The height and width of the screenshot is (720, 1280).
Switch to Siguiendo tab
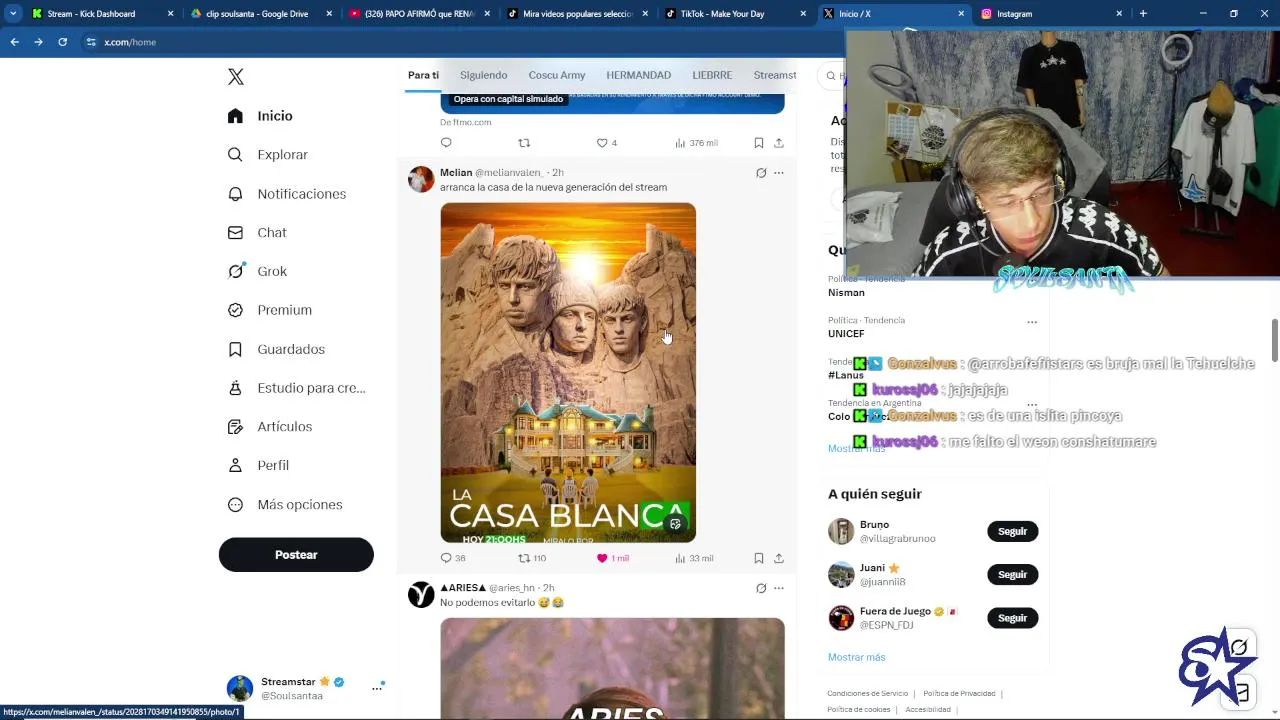tap(483, 76)
